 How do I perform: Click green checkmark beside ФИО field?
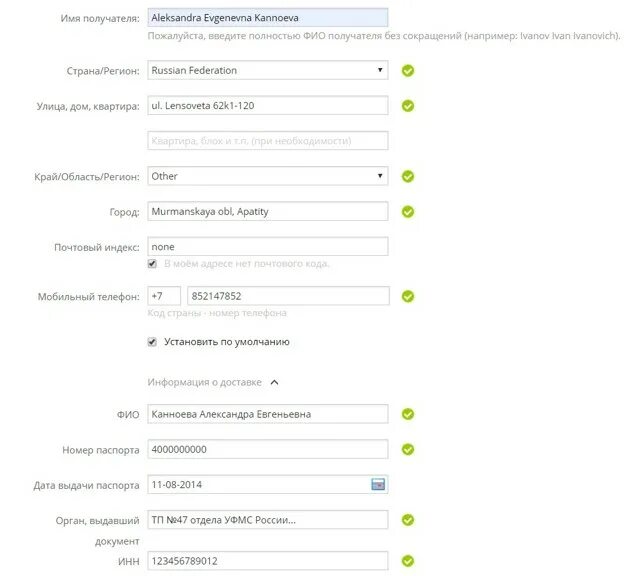click(x=408, y=414)
